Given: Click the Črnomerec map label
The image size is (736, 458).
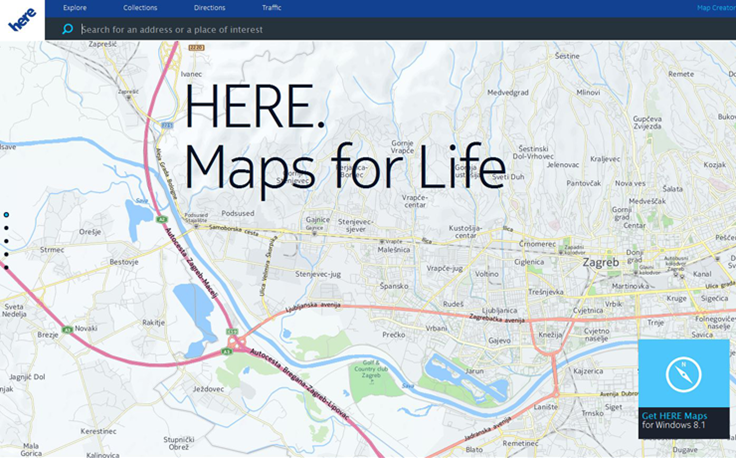Looking at the screenshot, I should pyautogui.click(x=537, y=244).
